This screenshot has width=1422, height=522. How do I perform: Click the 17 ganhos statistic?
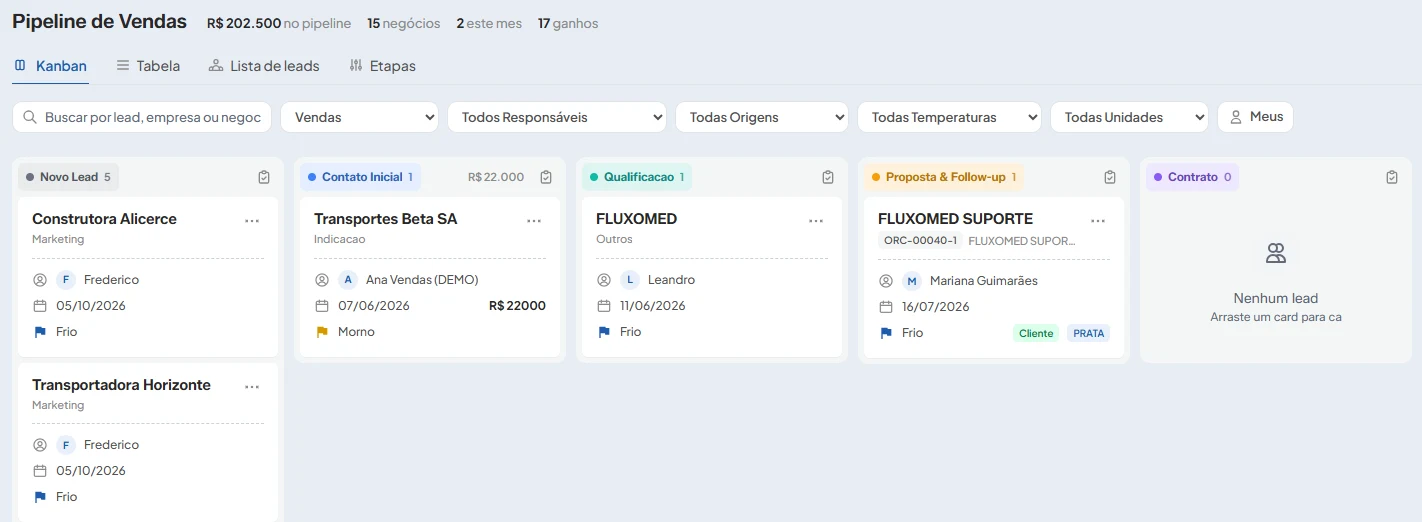point(568,23)
